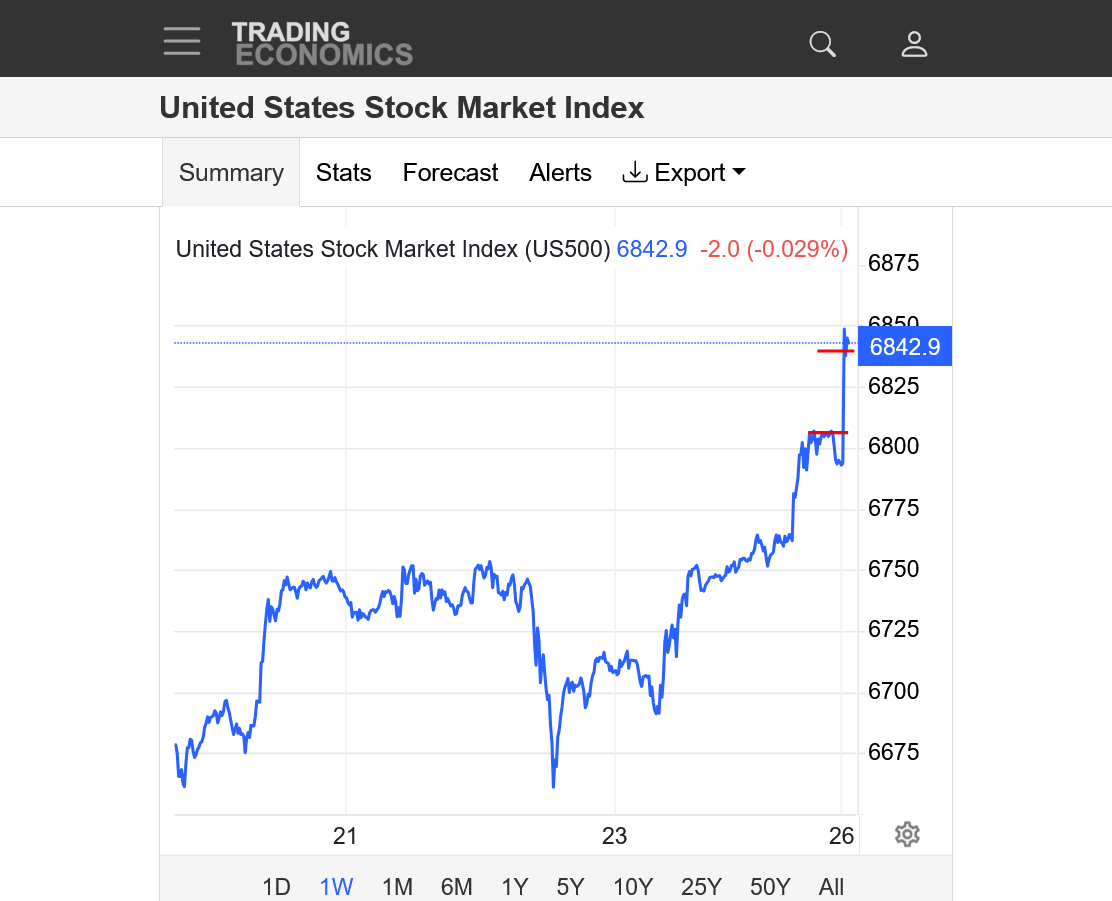
Task: Select the 1W time range
Action: pyautogui.click(x=336, y=886)
